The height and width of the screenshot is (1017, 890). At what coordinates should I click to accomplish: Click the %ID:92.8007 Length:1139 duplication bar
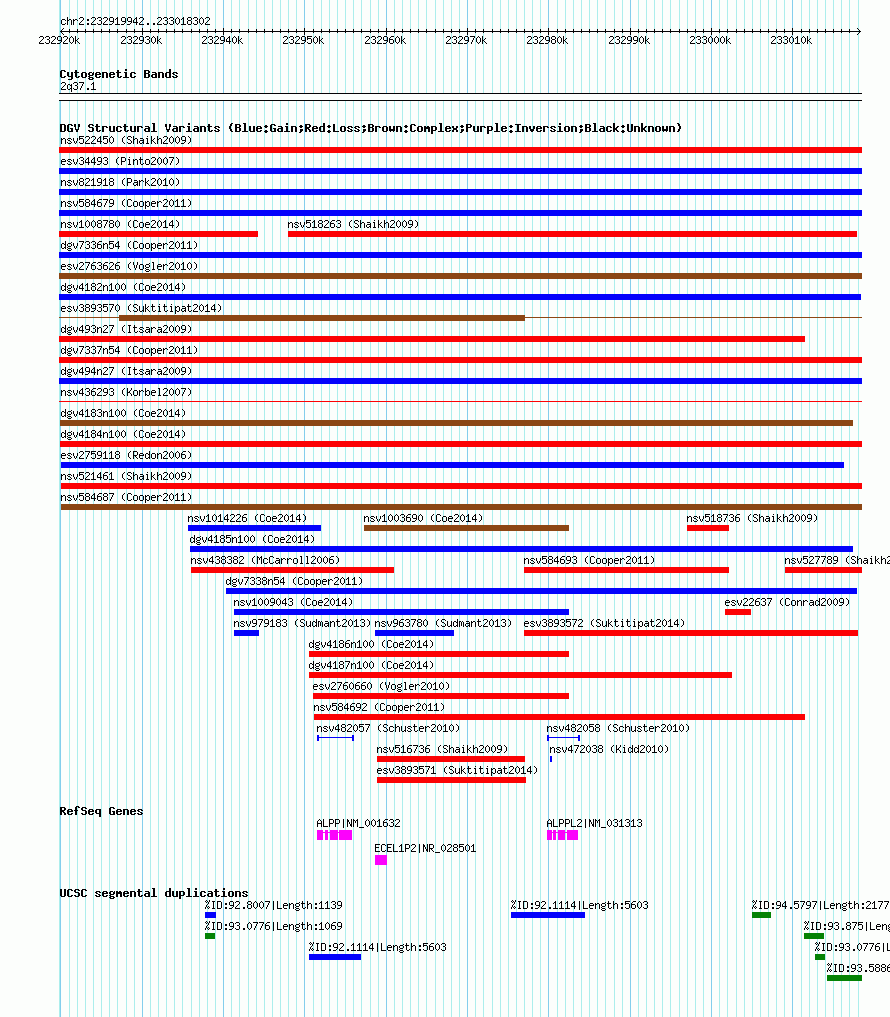210,915
